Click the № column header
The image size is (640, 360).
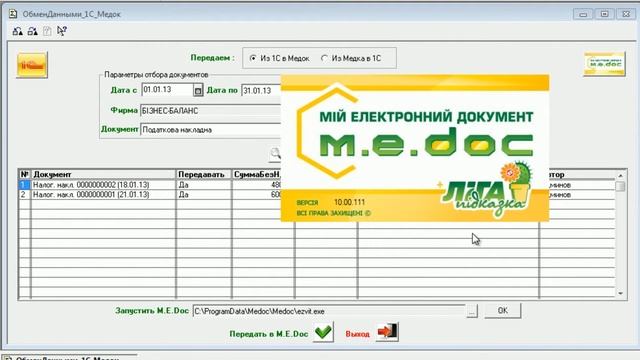pyautogui.click(x=25, y=174)
